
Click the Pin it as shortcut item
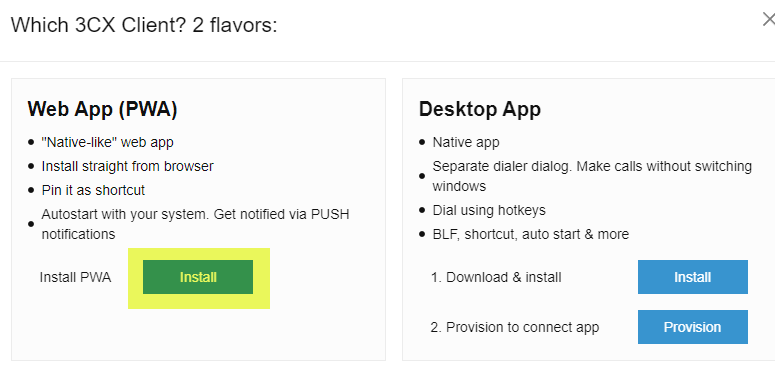tap(93, 190)
